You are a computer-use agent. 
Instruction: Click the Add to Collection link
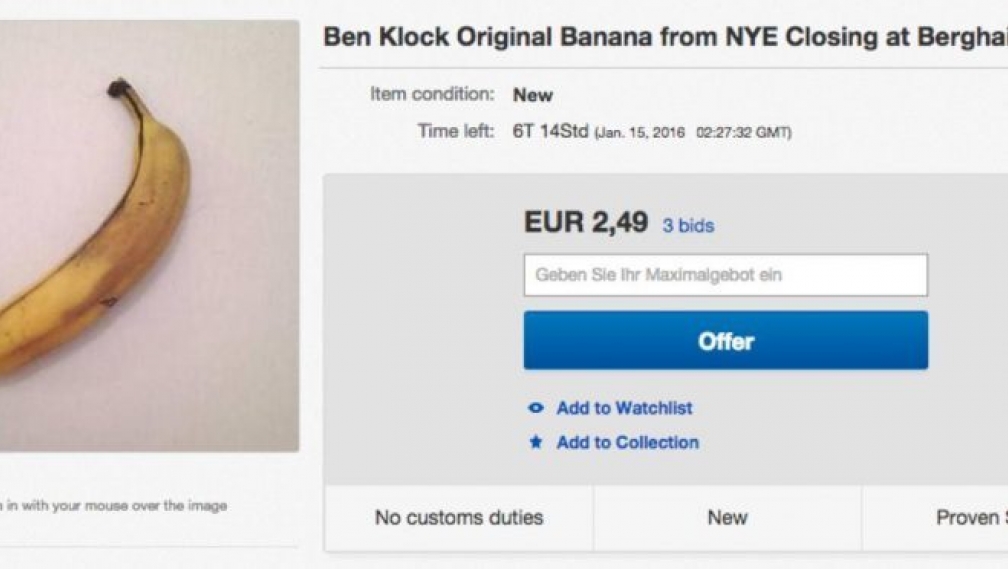point(627,442)
